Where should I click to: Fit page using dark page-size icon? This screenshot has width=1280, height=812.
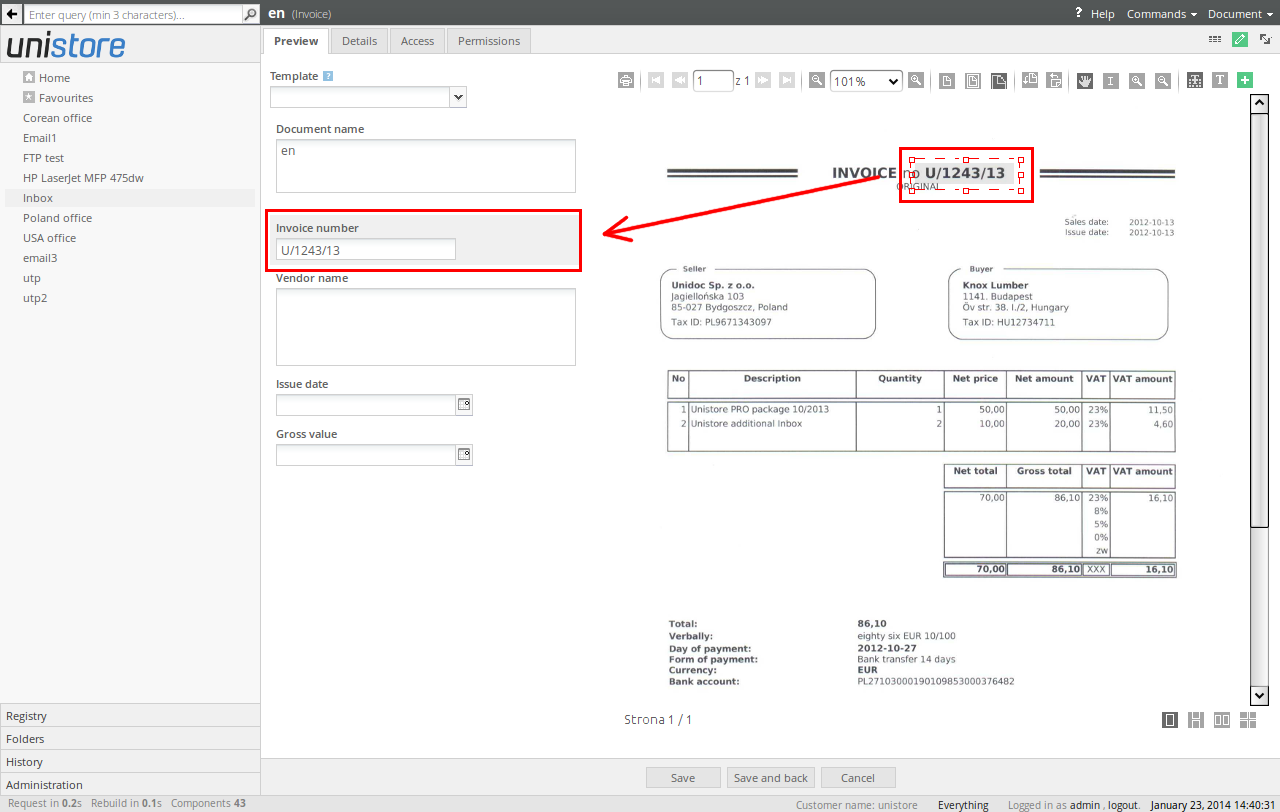point(999,81)
